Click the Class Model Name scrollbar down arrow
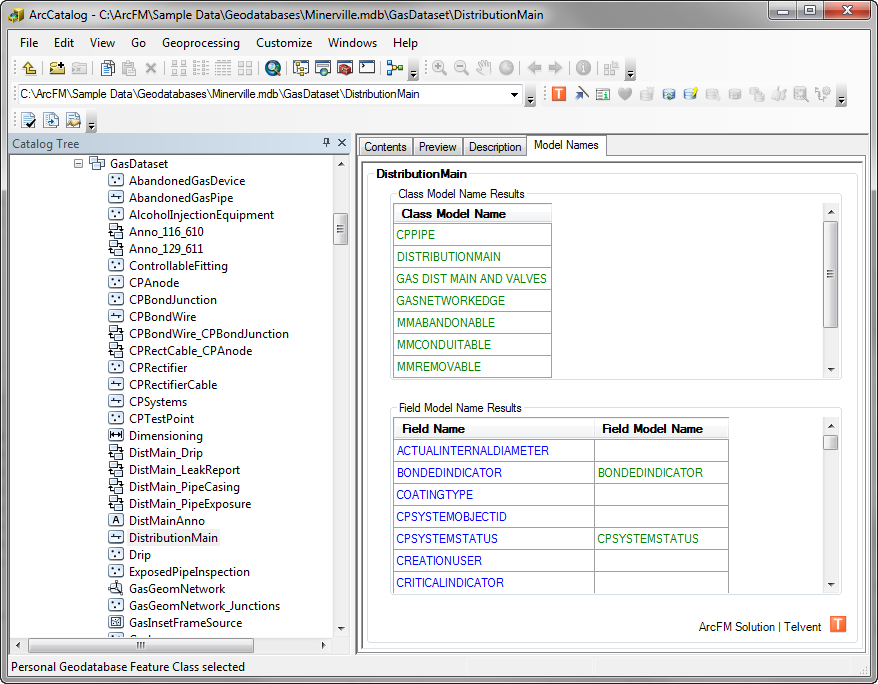This screenshot has width=878, height=684. click(831, 369)
